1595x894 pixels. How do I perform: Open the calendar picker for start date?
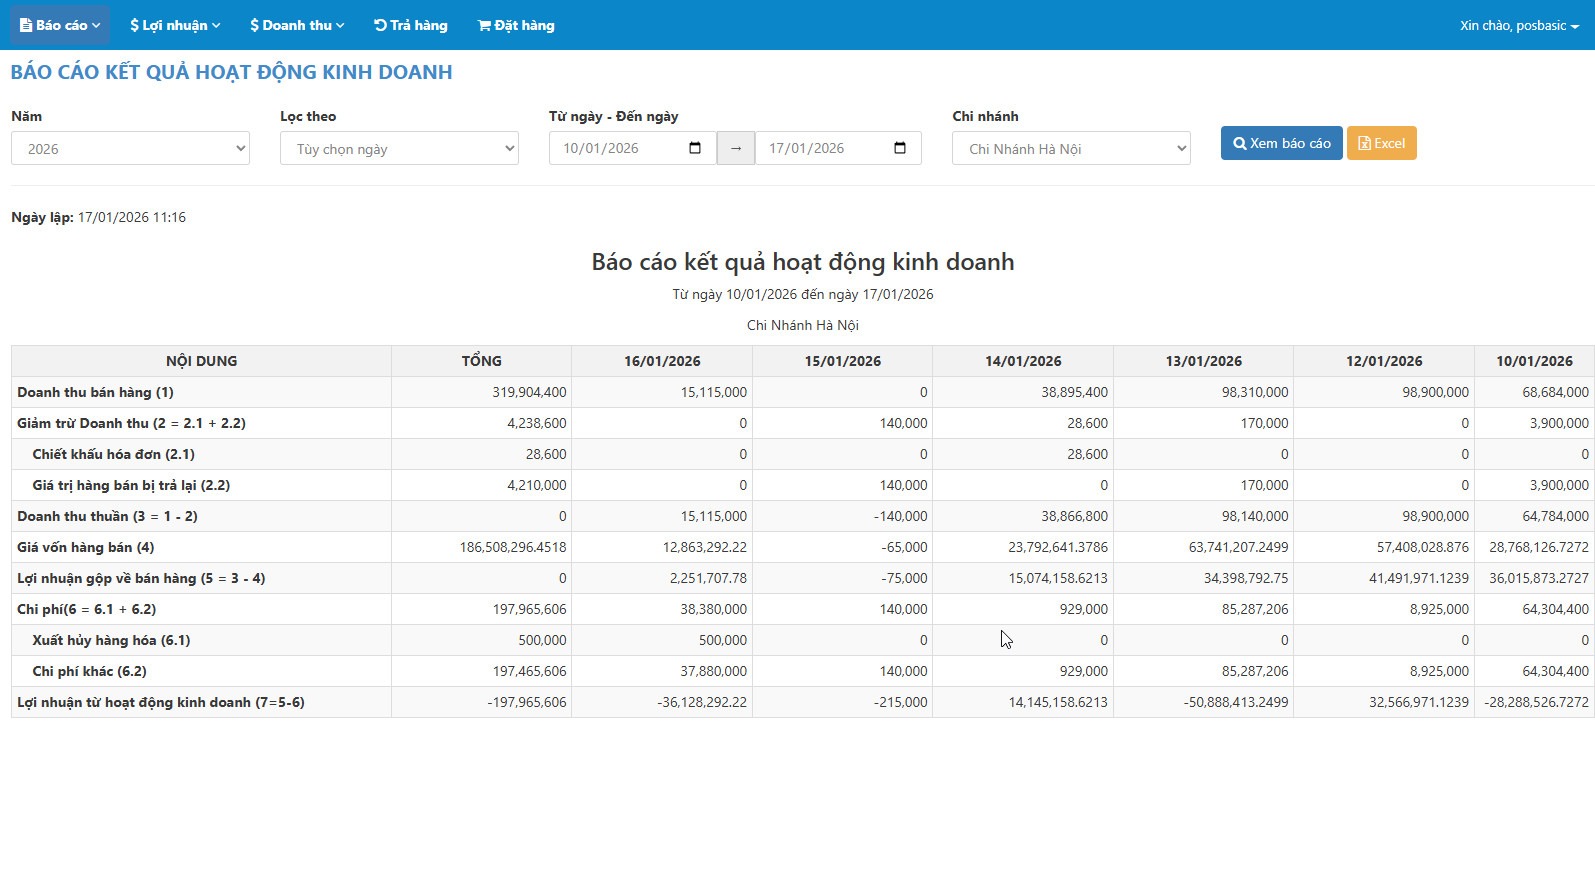coord(695,148)
